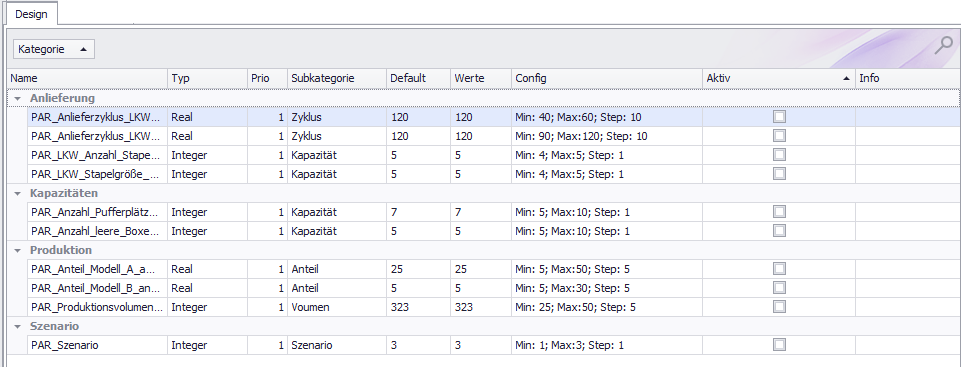Click Default value 7 of Pufferplätz row
961x367 pixels.
pyautogui.click(x=419, y=212)
